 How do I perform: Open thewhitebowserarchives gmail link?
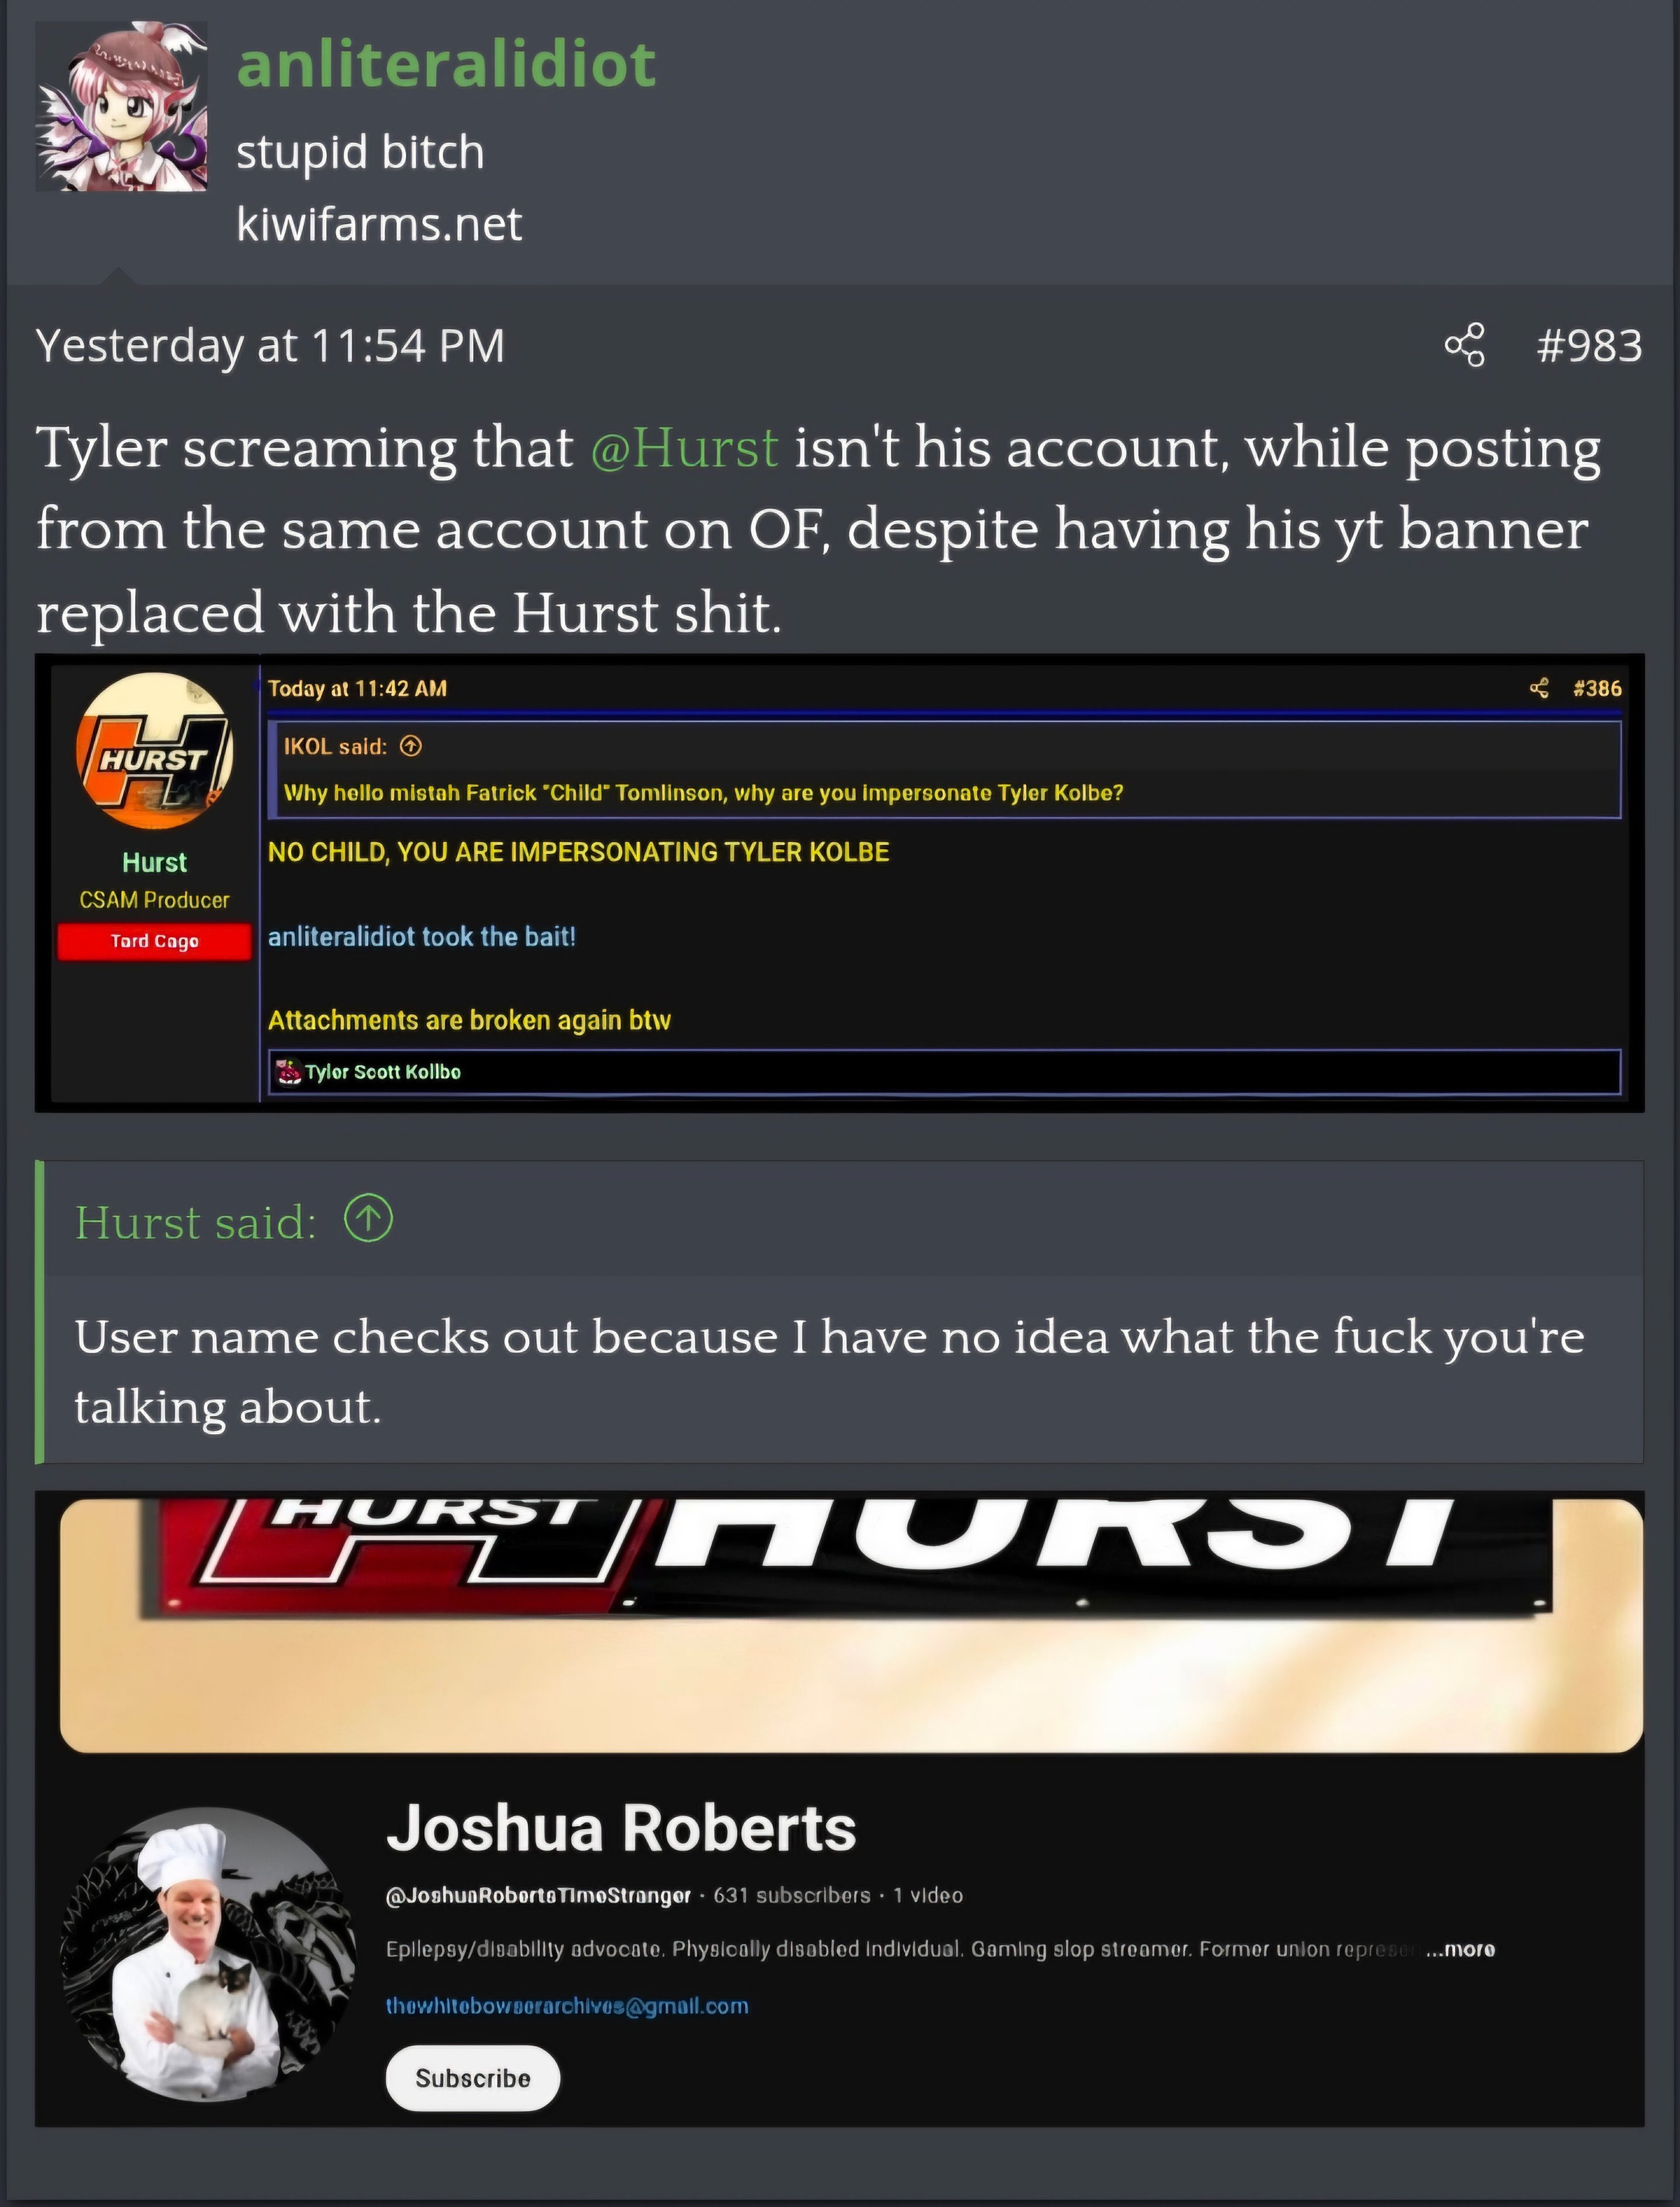click(567, 2006)
